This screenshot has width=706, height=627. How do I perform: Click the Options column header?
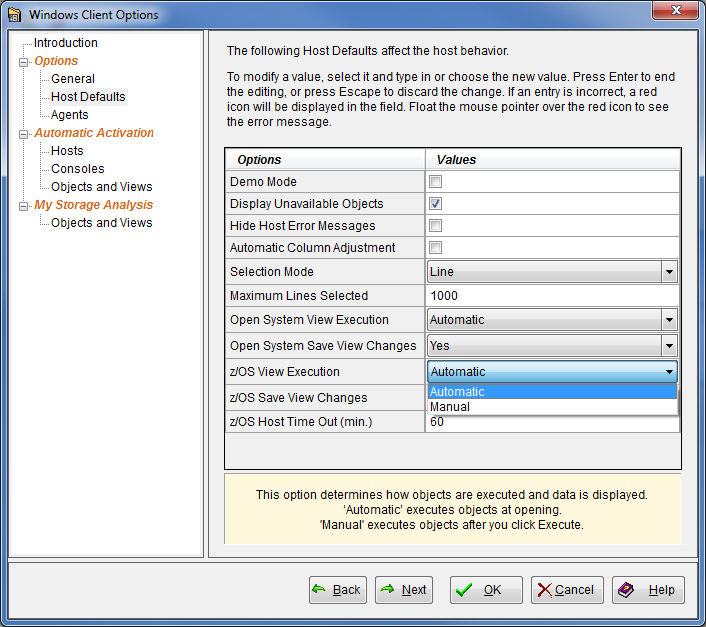(x=325, y=160)
